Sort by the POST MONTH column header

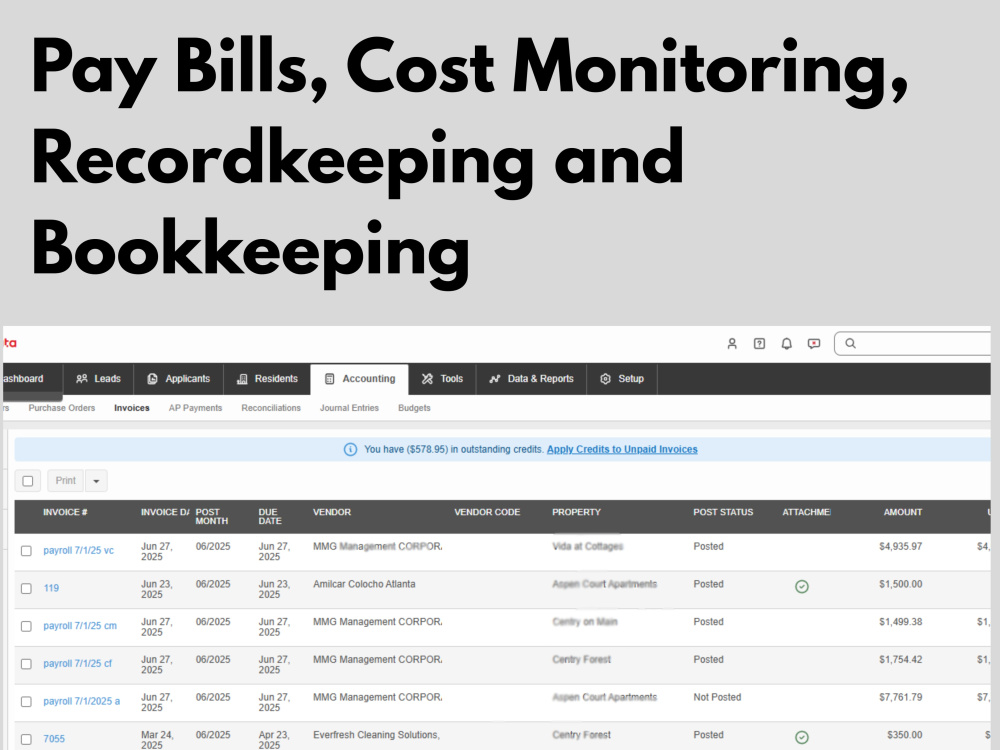click(212, 517)
